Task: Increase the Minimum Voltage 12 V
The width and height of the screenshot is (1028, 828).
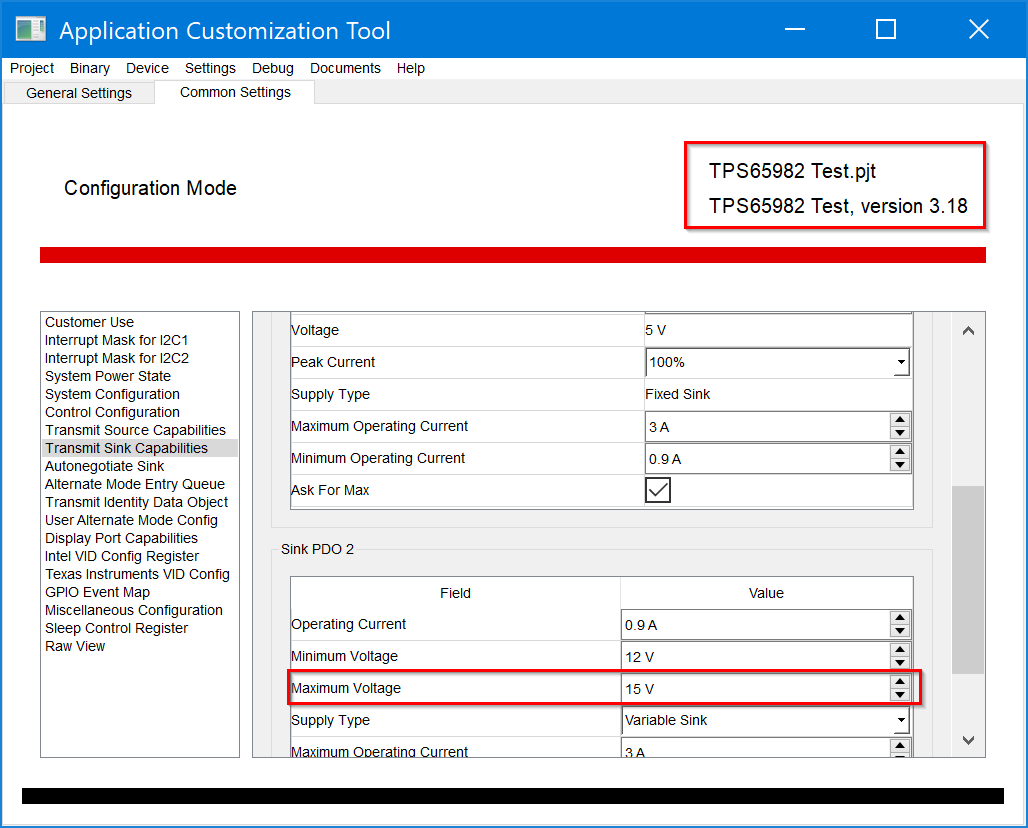Action: click(x=900, y=650)
